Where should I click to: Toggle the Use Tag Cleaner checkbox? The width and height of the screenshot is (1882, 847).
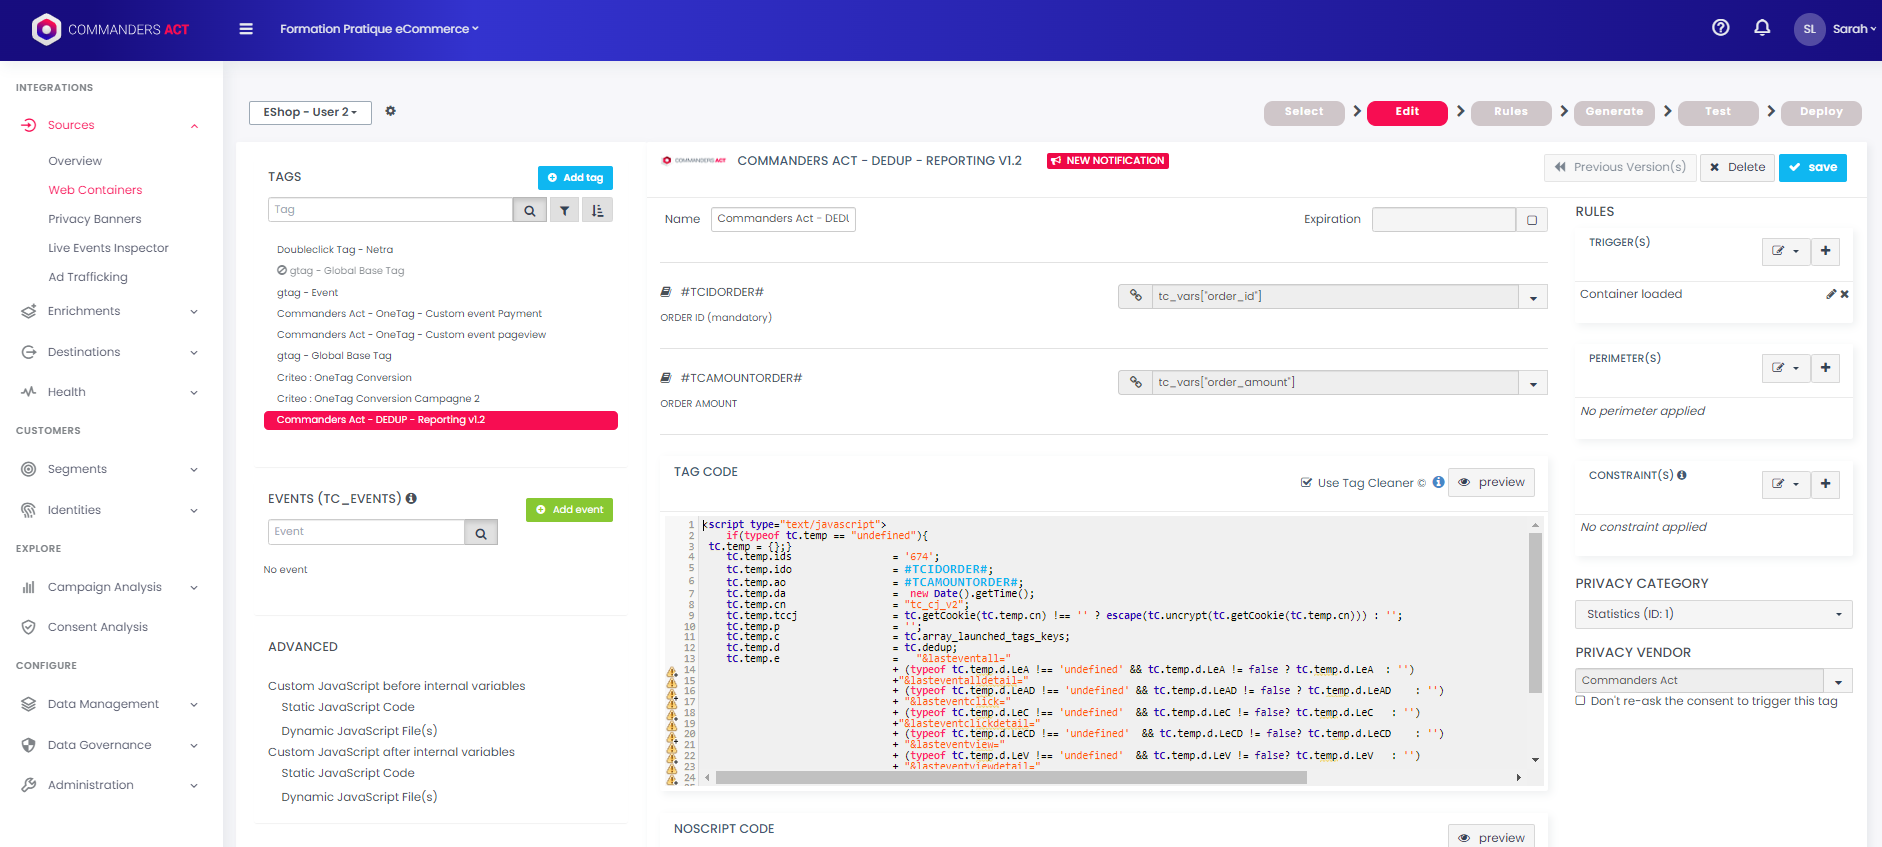pyautogui.click(x=1306, y=483)
